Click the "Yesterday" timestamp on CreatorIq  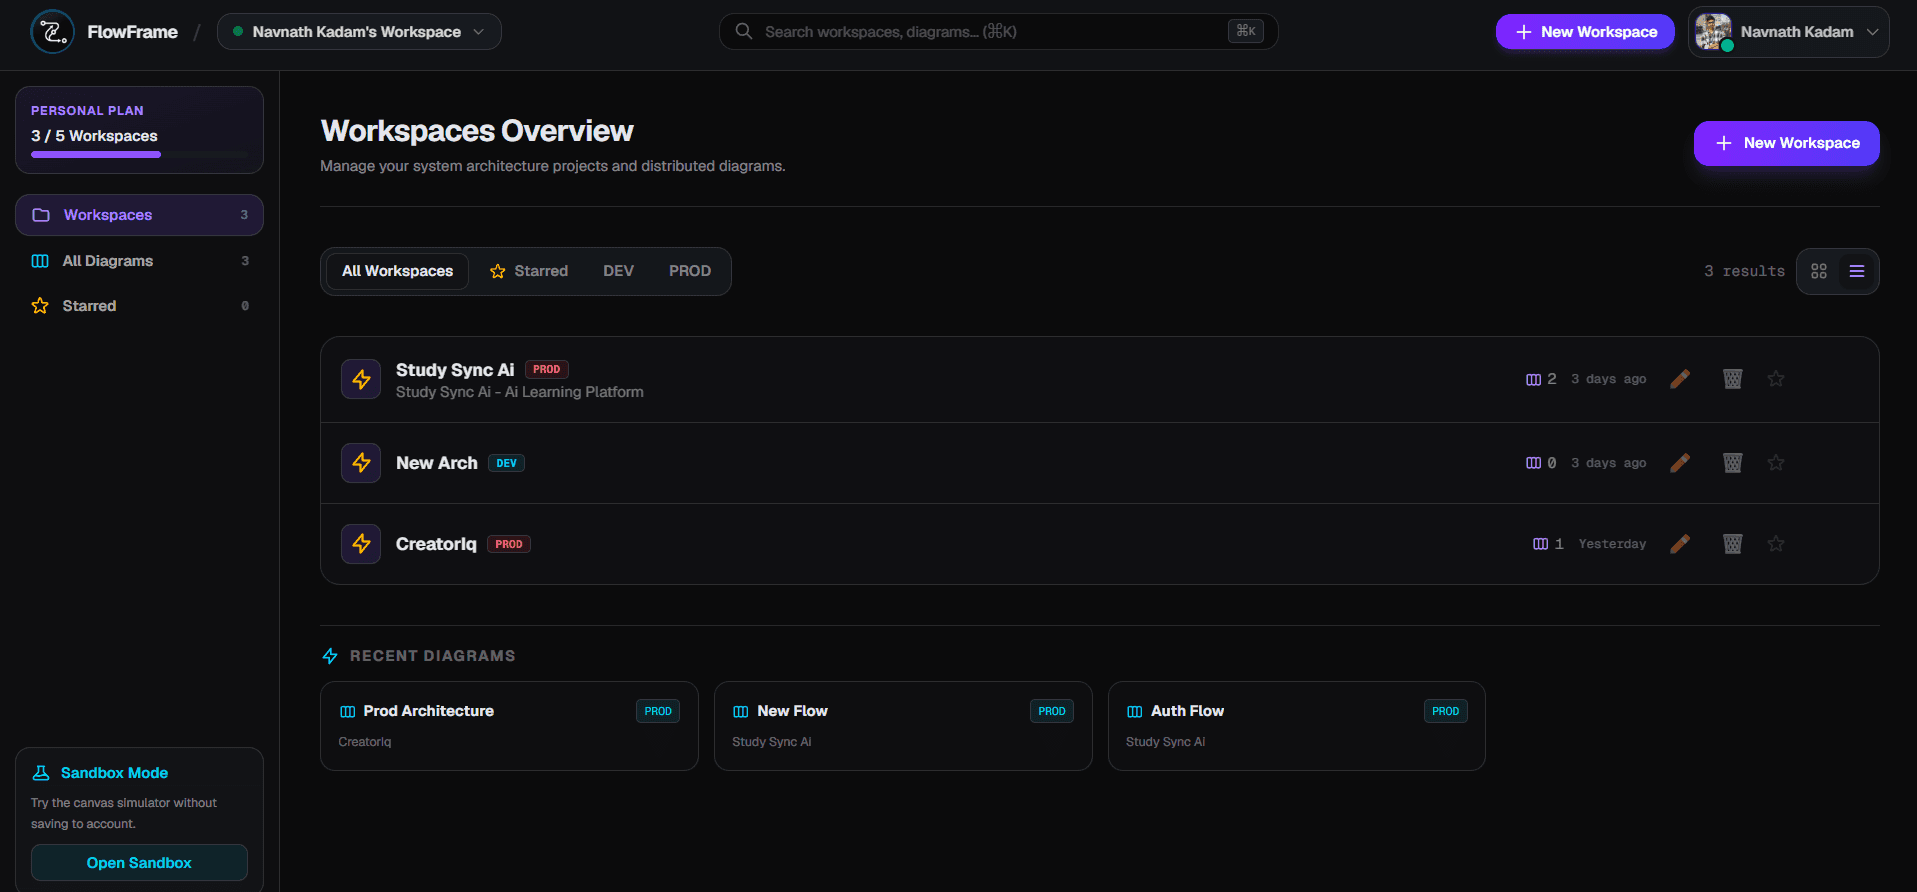point(1612,544)
